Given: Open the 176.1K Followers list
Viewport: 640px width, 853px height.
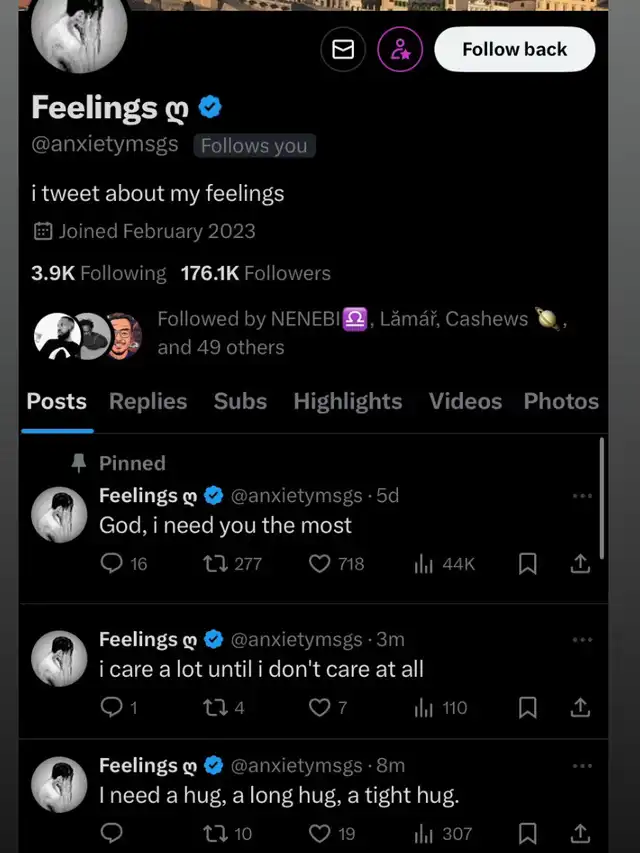Looking at the screenshot, I should 255,273.
